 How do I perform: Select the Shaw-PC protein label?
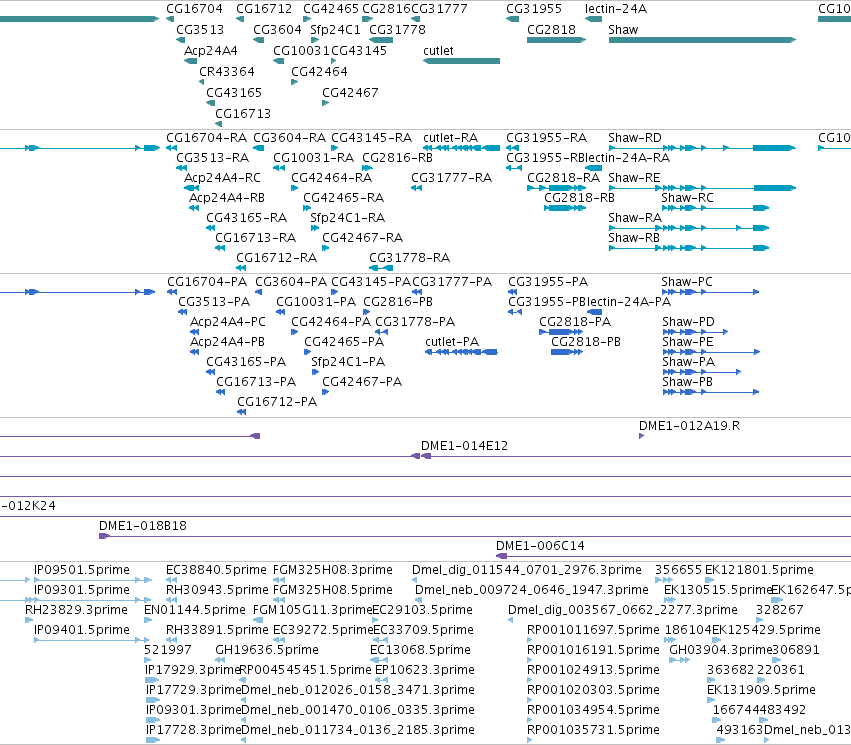click(687, 282)
